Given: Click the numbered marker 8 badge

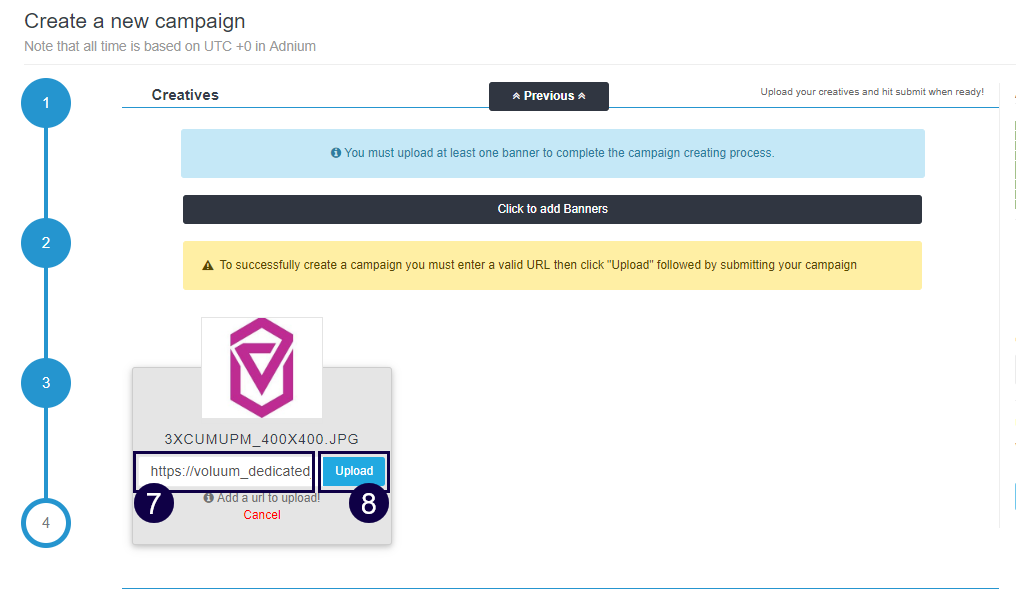Looking at the screenshot, I should tap(368, 504).
